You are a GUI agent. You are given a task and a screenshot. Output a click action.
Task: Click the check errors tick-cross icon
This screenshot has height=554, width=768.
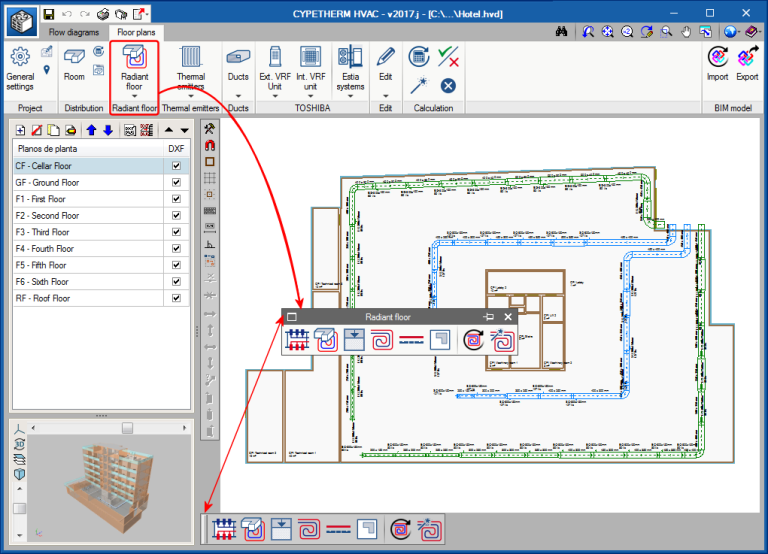[448, 57]
